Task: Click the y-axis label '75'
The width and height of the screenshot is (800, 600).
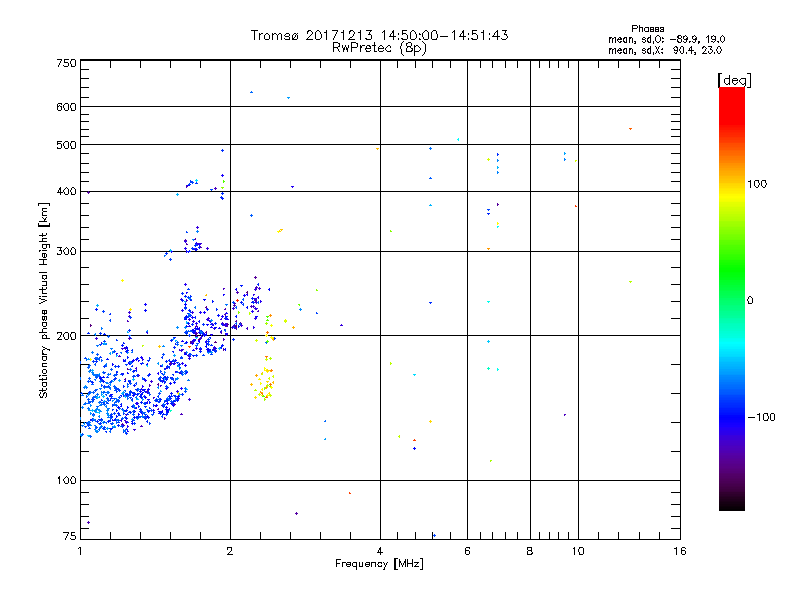Action: coord(70,536)
